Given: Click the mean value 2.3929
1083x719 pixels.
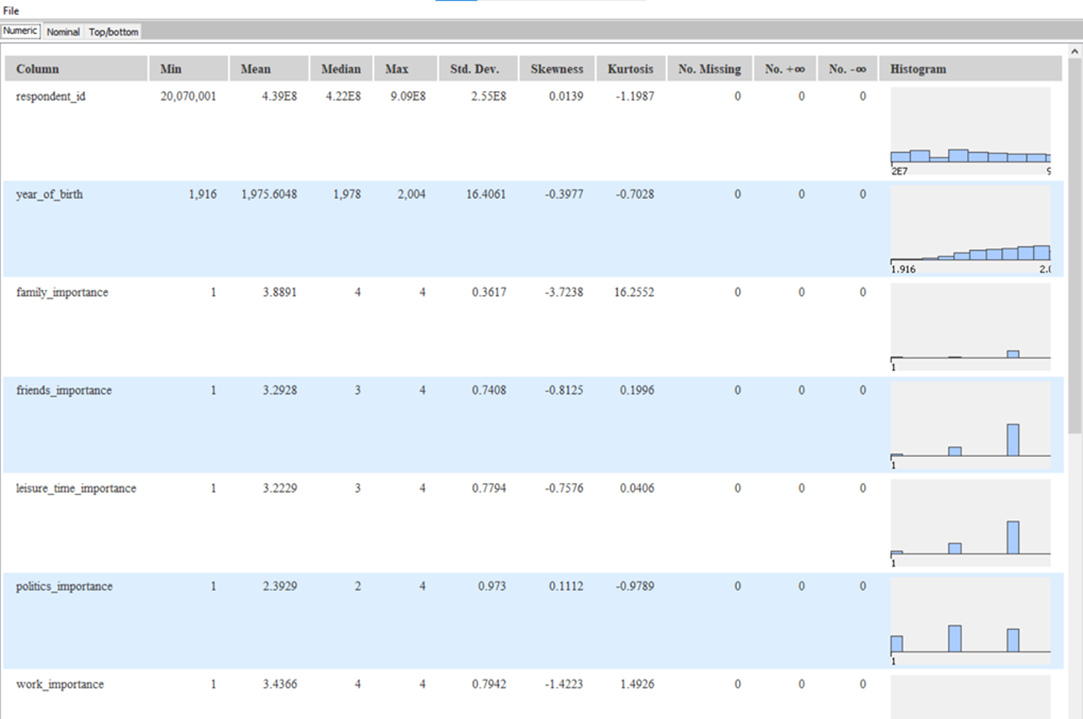Looking at the screenshot, I should pyautogui.click(x=280, y=586).
